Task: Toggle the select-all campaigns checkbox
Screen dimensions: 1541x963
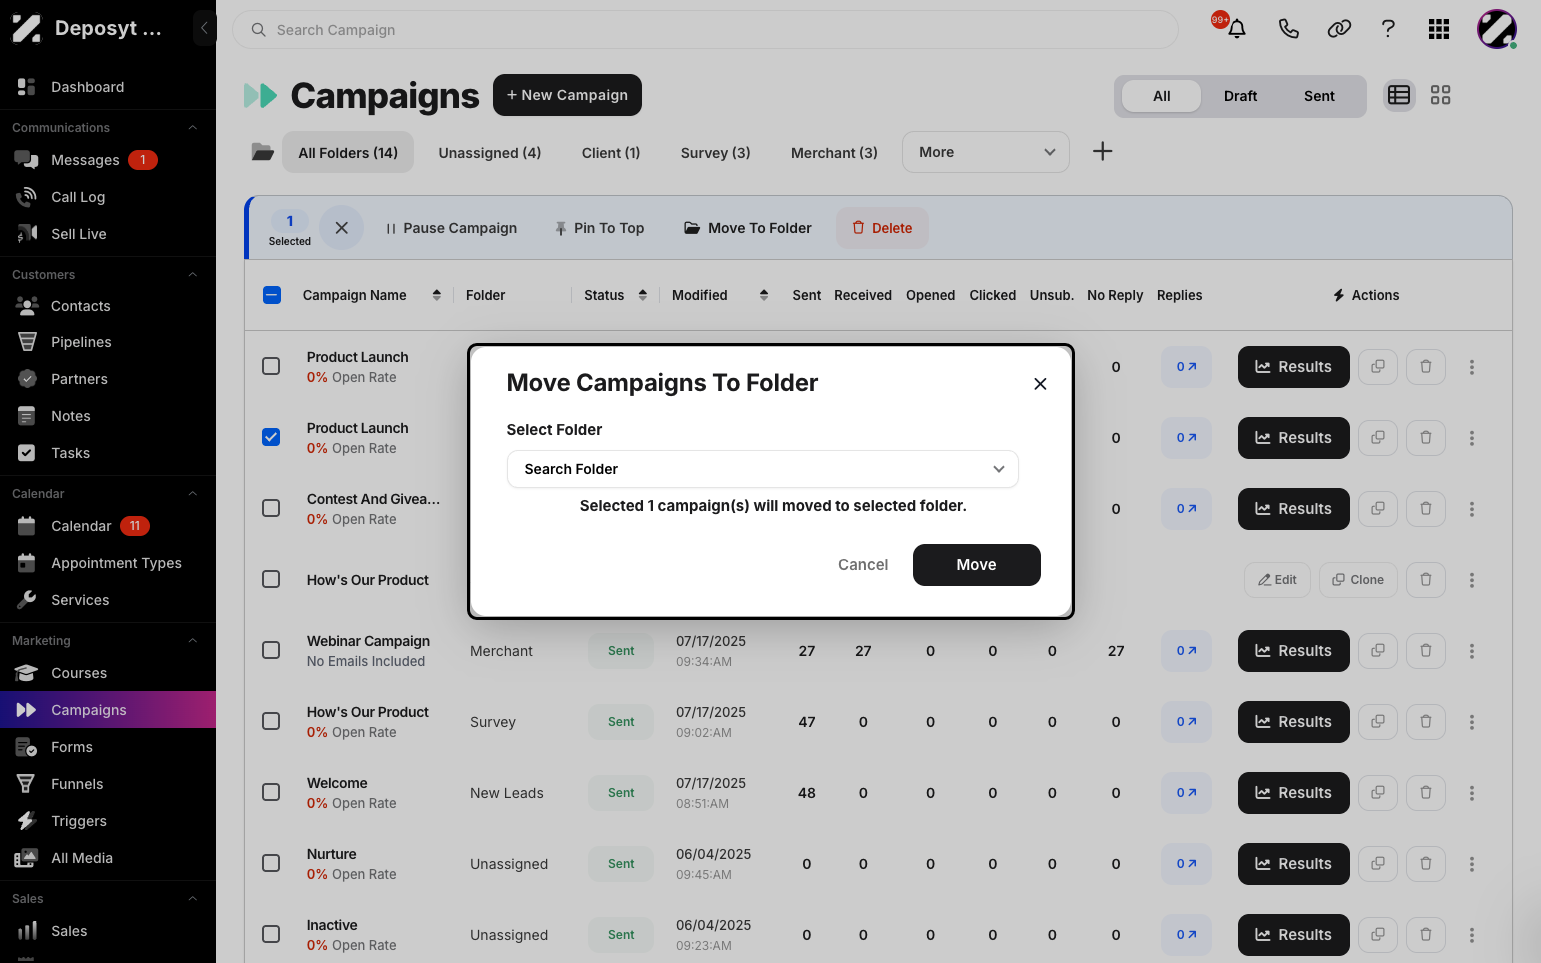Action: (x=272, y=295)
